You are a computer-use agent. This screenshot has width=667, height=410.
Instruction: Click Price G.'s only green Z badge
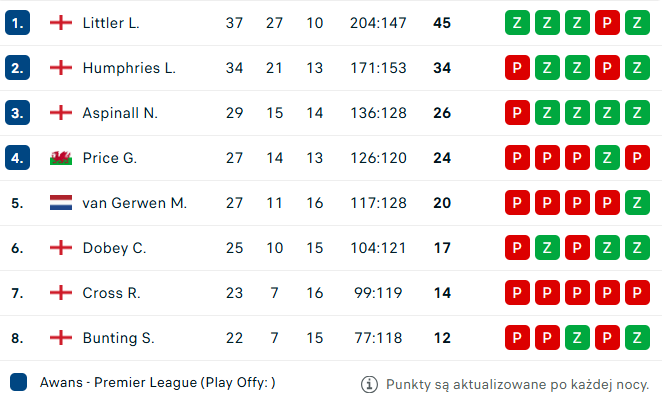point(607,158)
